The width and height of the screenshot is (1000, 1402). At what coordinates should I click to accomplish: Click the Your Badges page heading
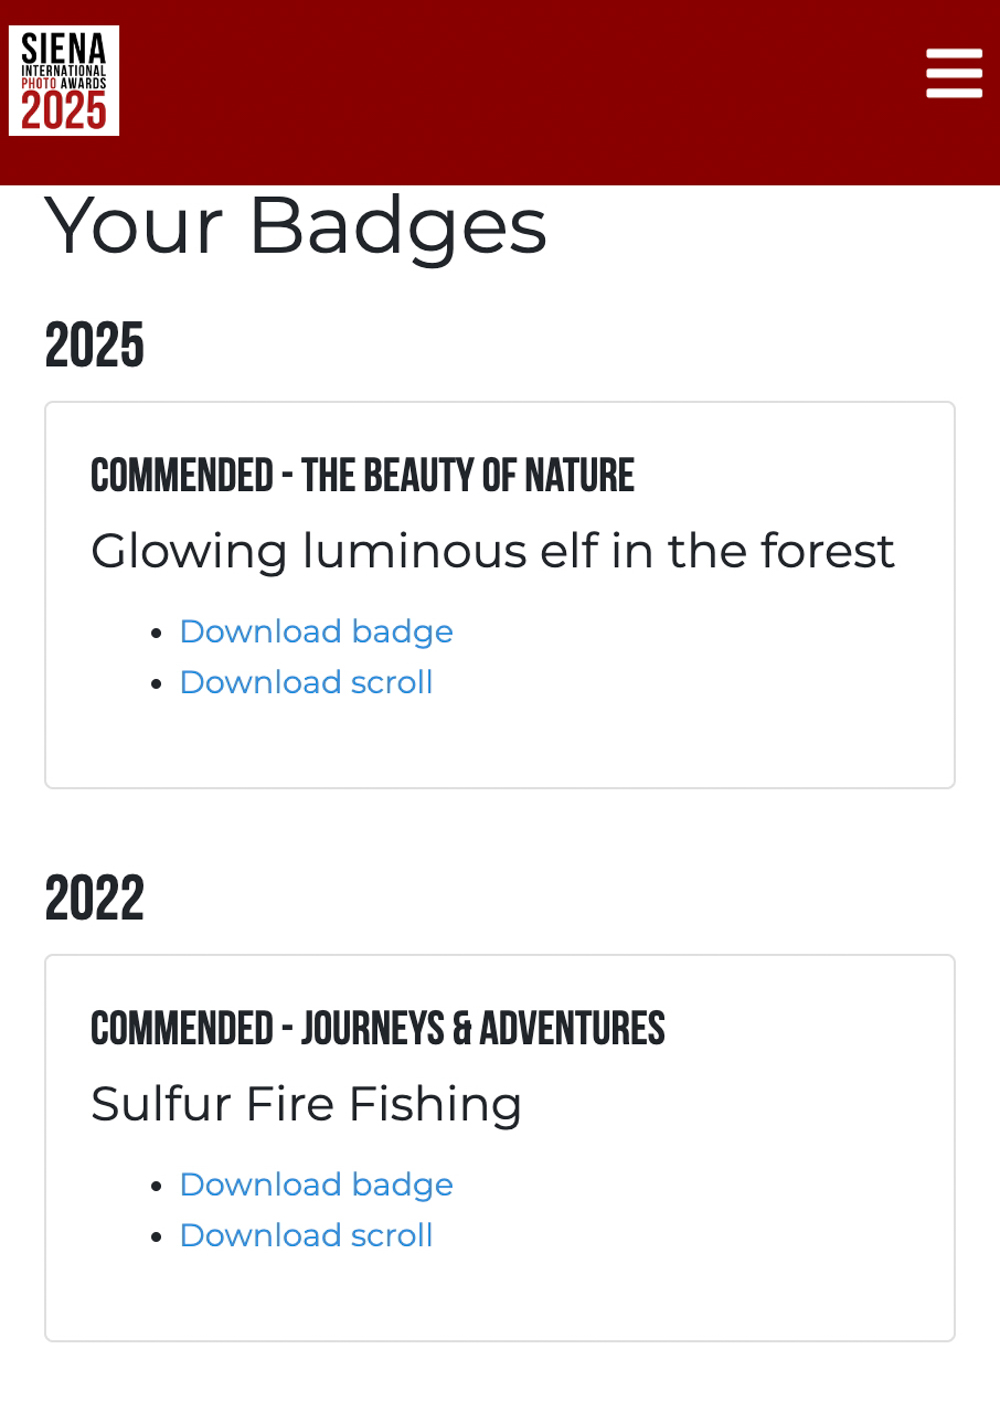(296, 227)
